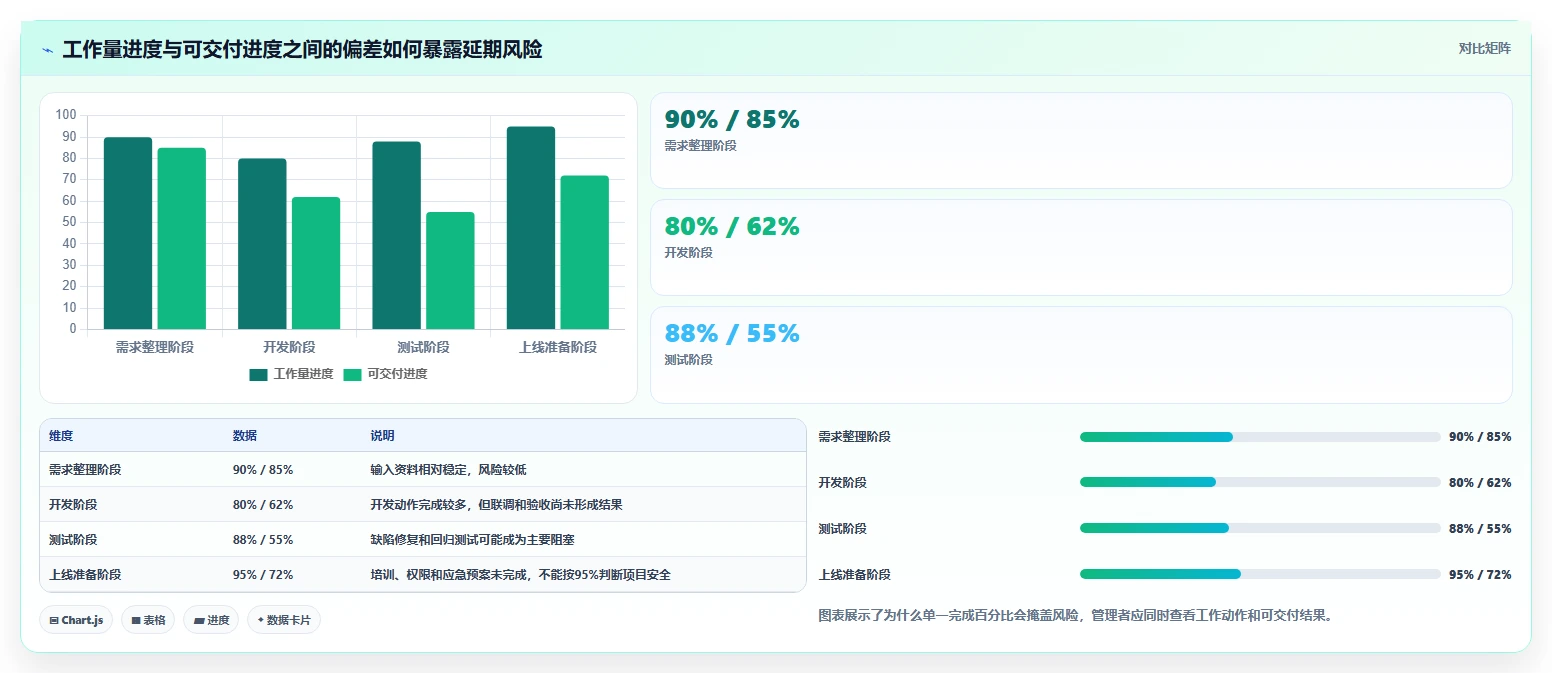Viewport: 1552px width, 673px height.
Task: Click the note about 联调和验收尚未形成结果
Action: (497, 504)
